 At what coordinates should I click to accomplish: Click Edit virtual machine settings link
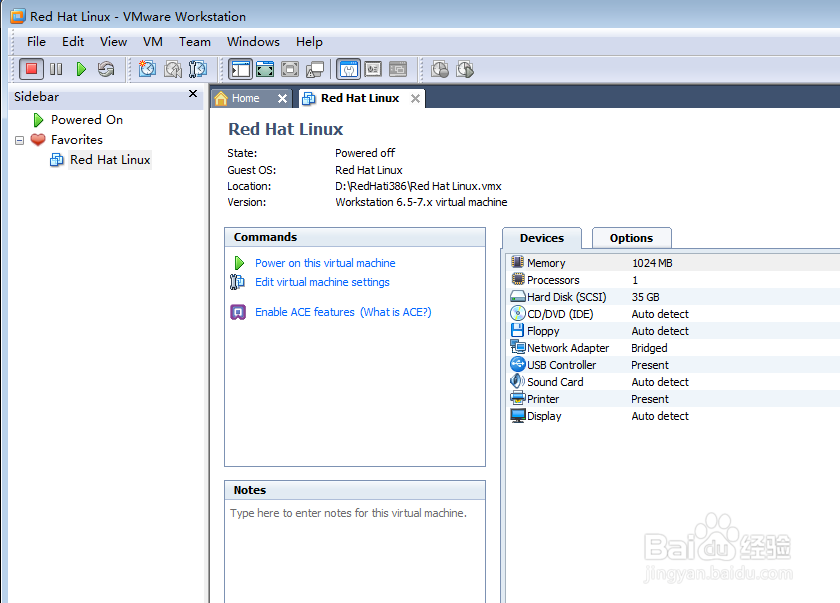(x=322, y=282)
